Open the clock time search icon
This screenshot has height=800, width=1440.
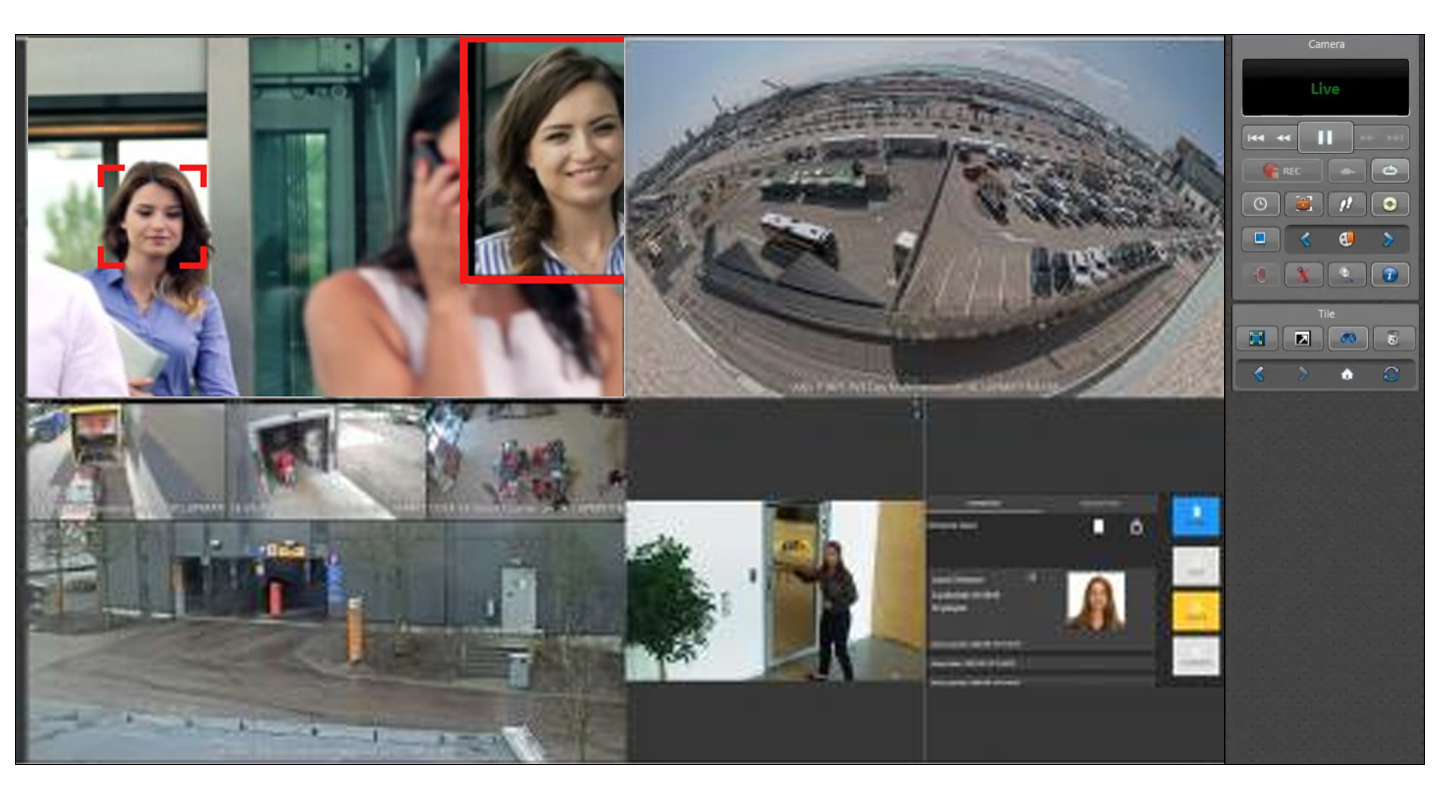(x=1260, y=204)
